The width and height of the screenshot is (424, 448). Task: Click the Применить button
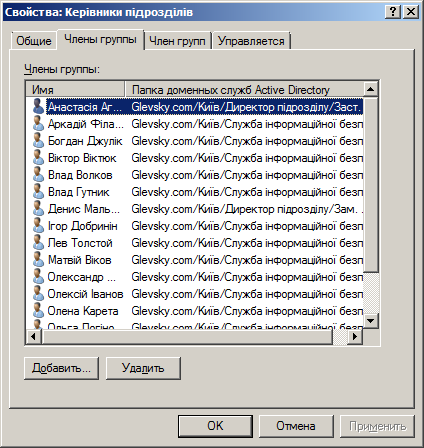377,426
